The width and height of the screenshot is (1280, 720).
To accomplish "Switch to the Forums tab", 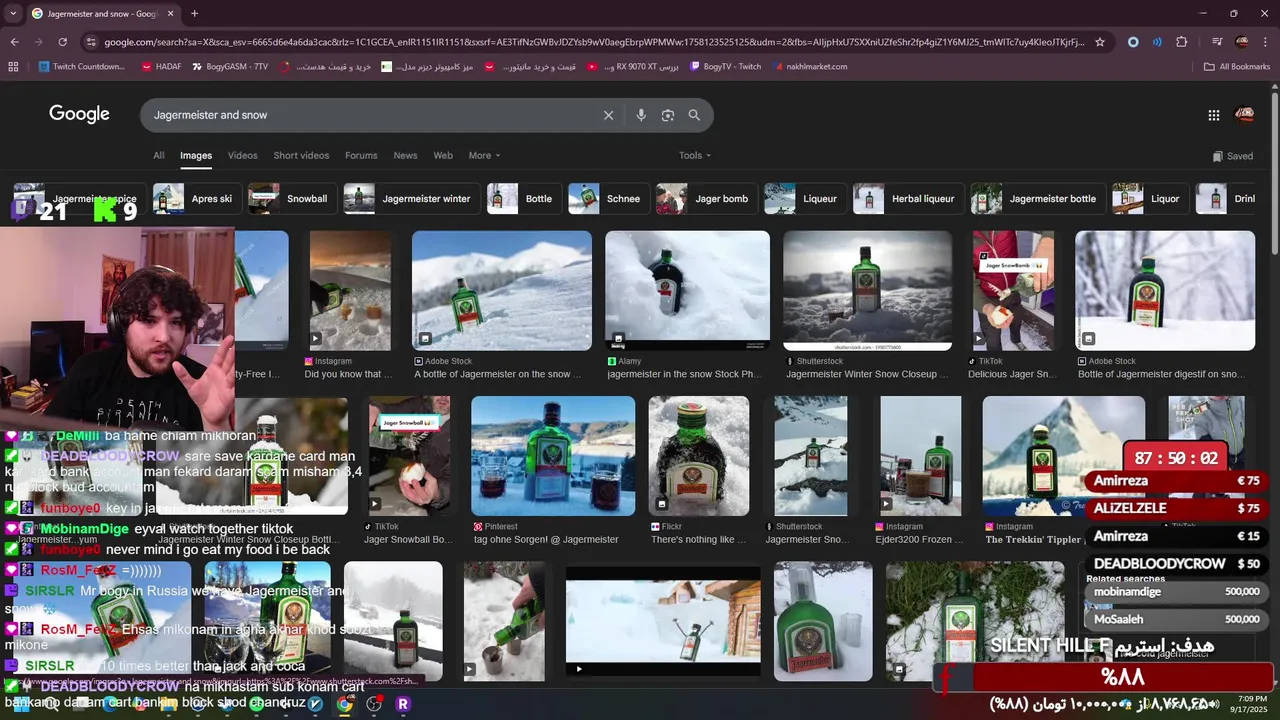I will click(361, 156).
